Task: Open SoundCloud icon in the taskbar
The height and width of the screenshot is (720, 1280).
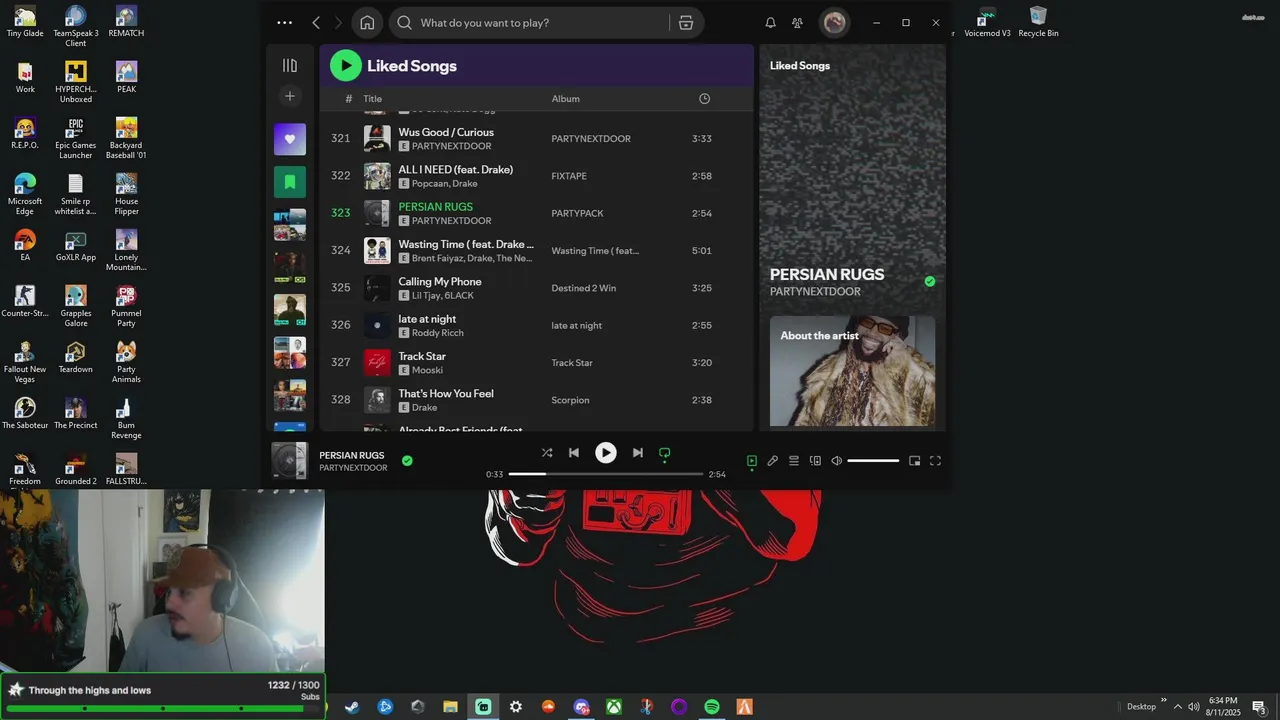Action: [548, 707]
